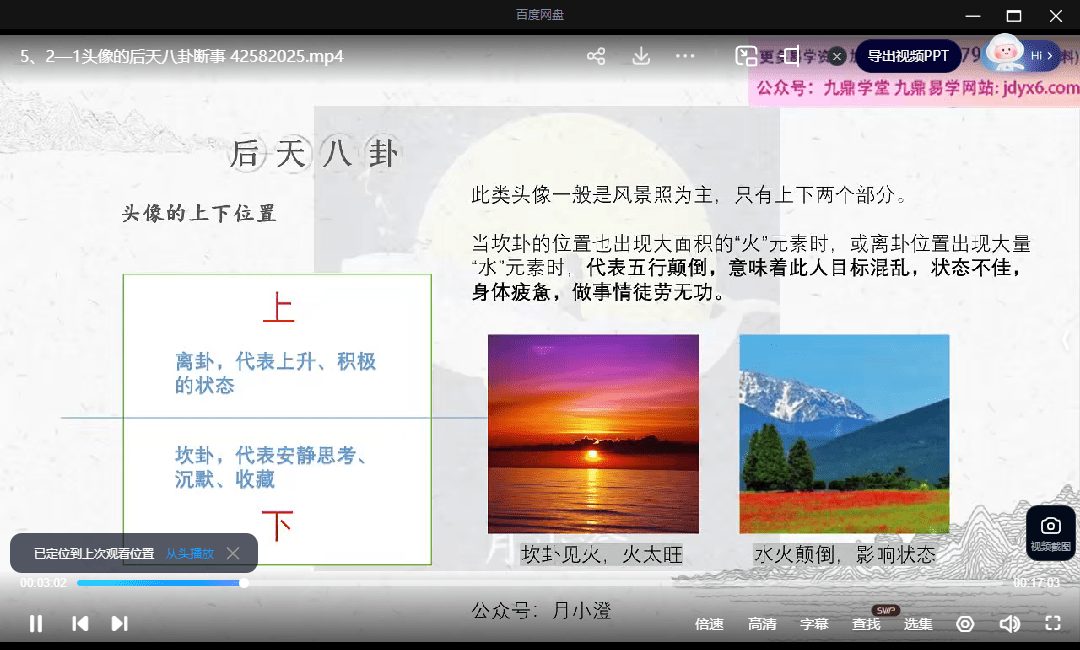Switch to picture-in-picture mini window
Image resolution: width=1080 pixels, height=650 pixels.
tap(746, 56)
